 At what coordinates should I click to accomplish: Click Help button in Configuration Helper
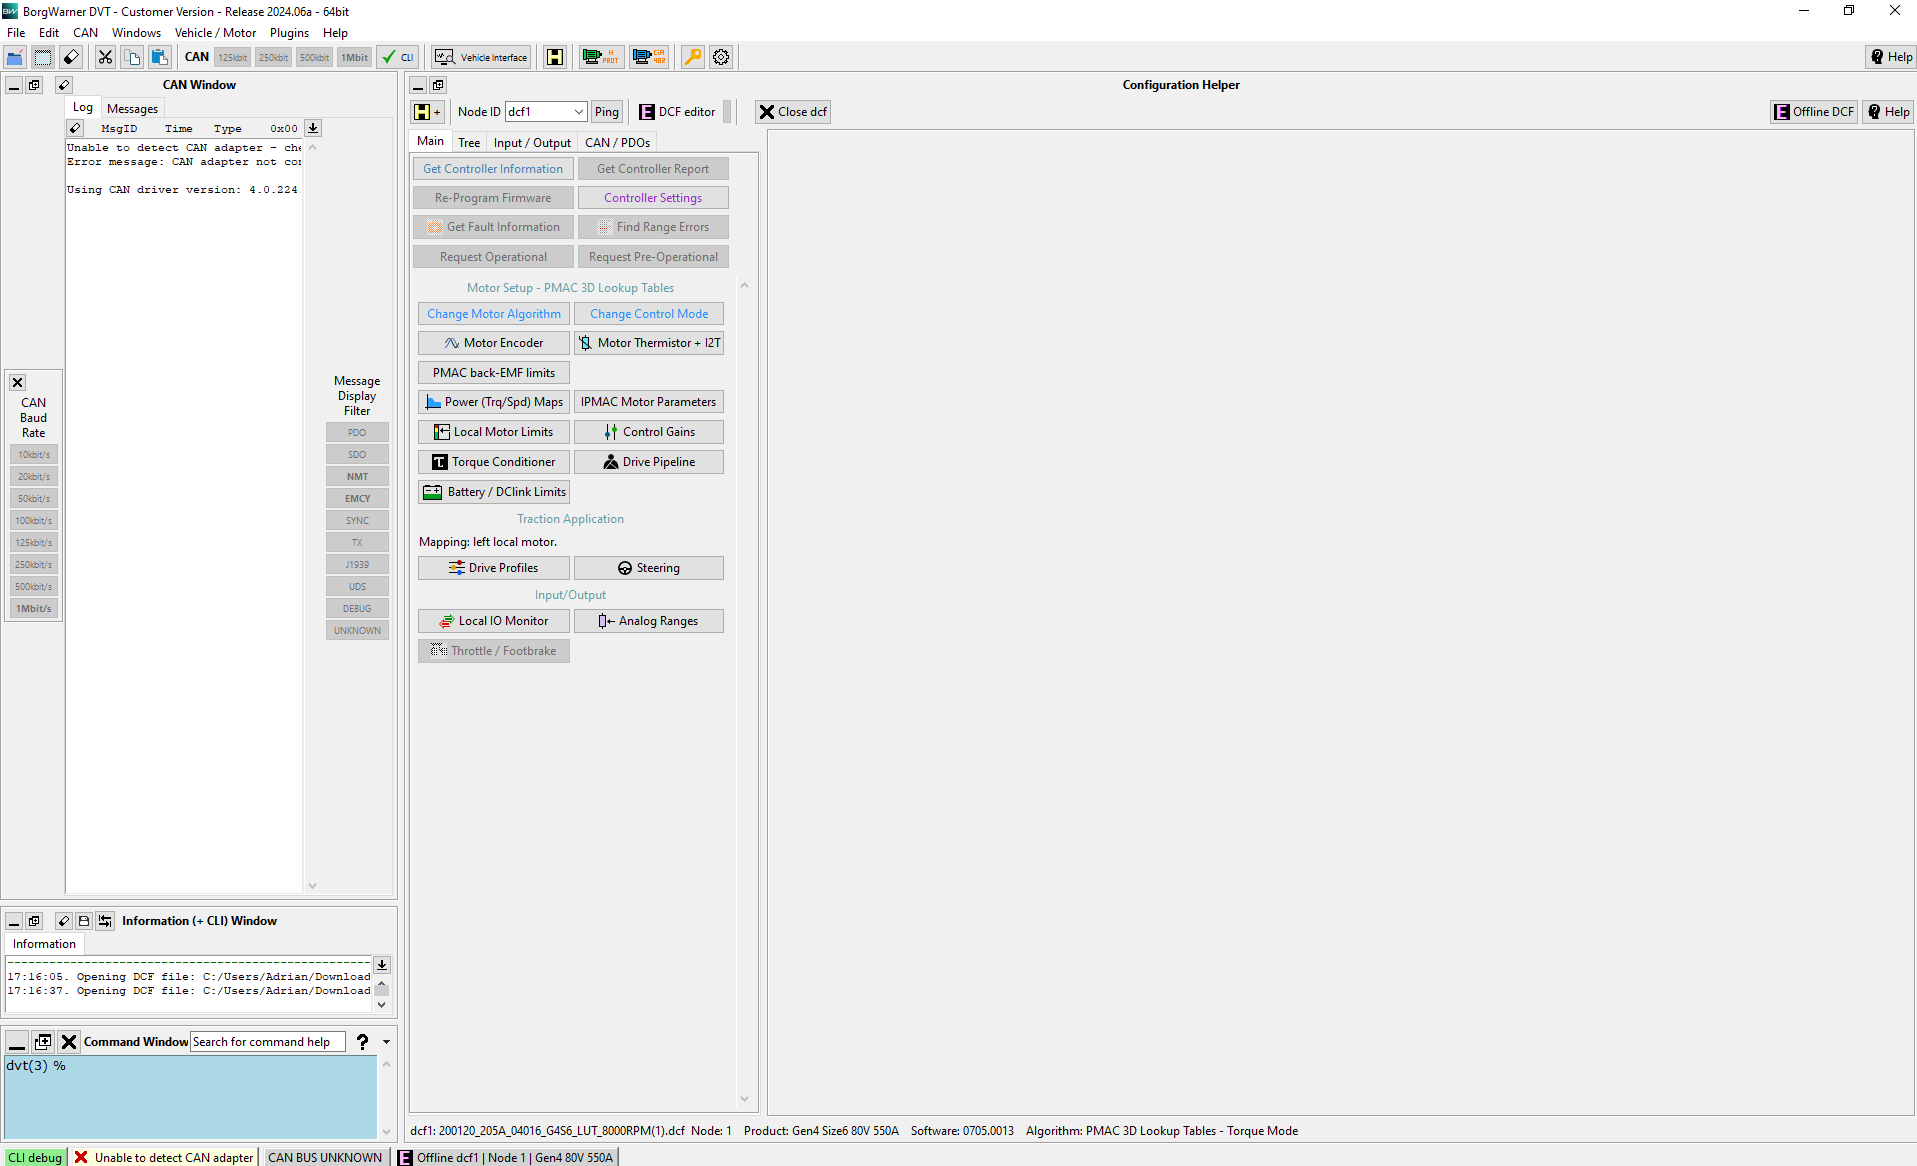pyautogui.click(x=1888, y=112)
